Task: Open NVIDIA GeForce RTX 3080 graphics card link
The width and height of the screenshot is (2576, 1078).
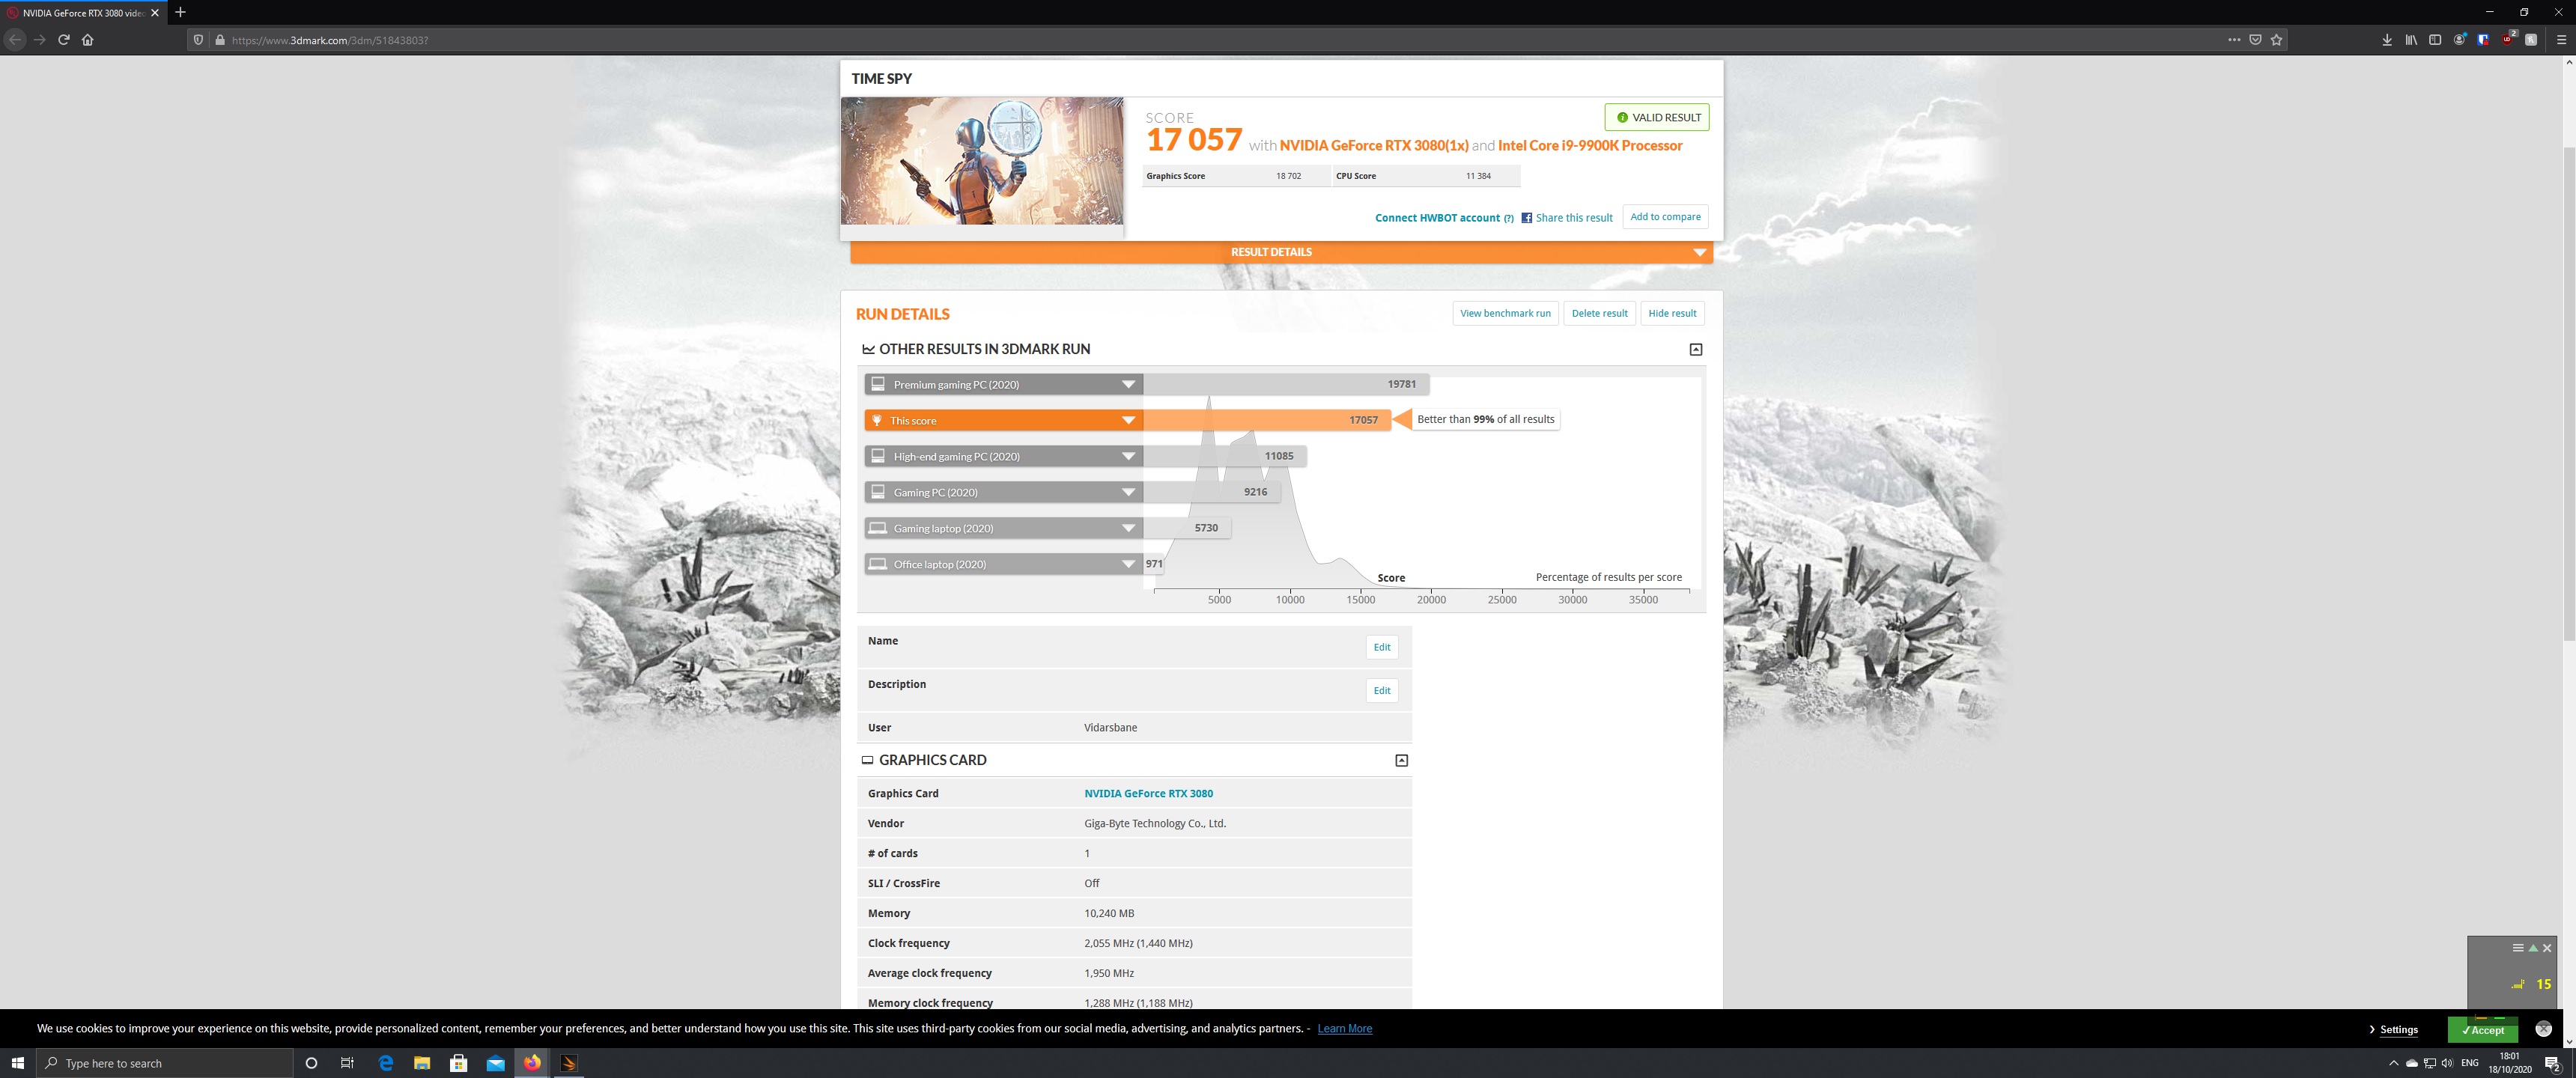Action: [x=1148, y=793]
